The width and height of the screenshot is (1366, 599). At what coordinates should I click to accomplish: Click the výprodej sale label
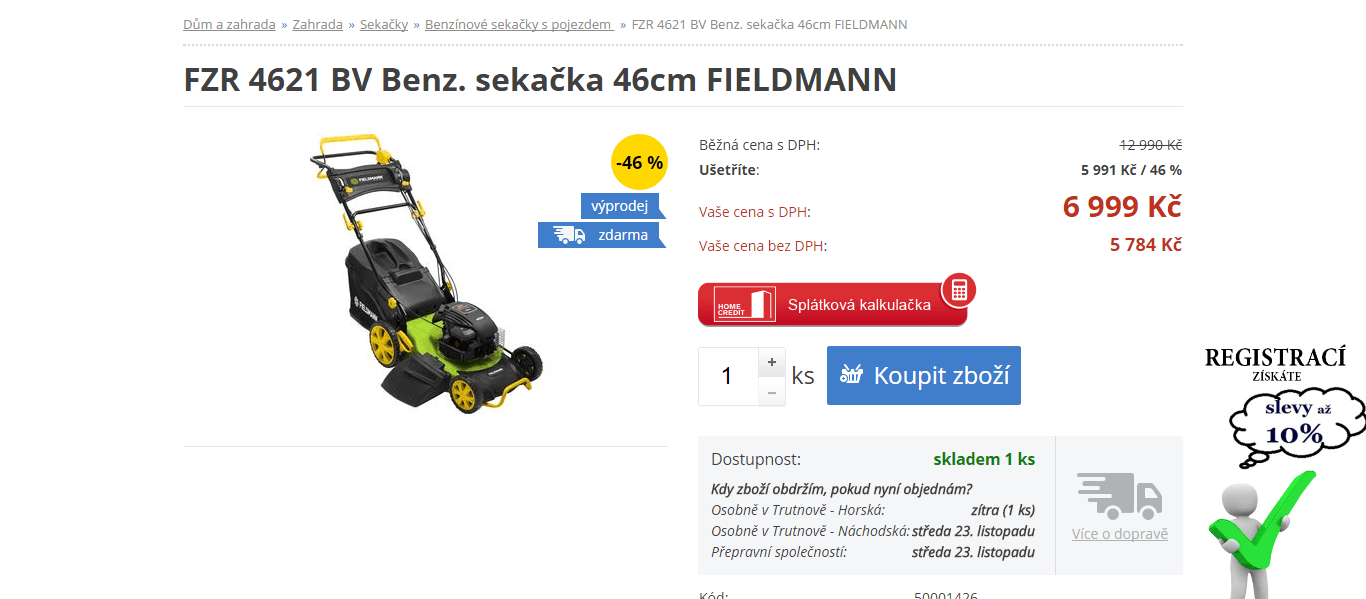[x=620, y=206]
